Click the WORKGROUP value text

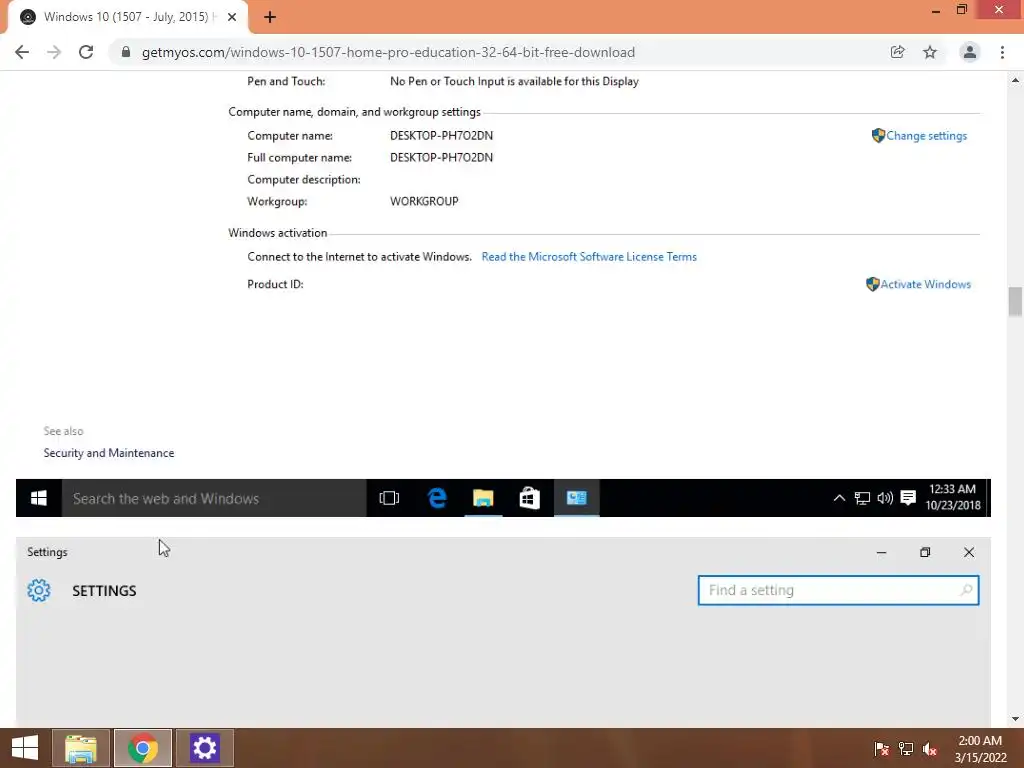click(x=424, y=201)
